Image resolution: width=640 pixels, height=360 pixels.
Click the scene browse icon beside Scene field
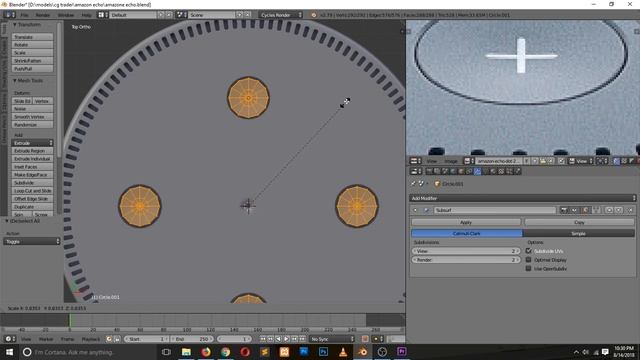point(181,15)
